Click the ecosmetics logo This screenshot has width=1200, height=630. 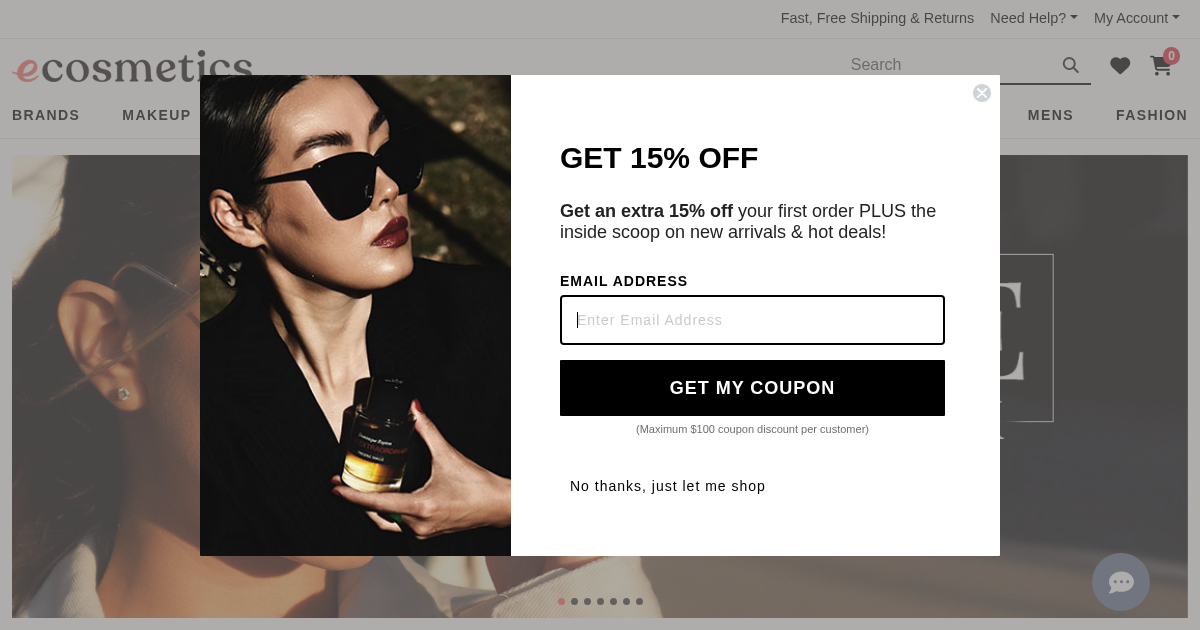[132, 67]
